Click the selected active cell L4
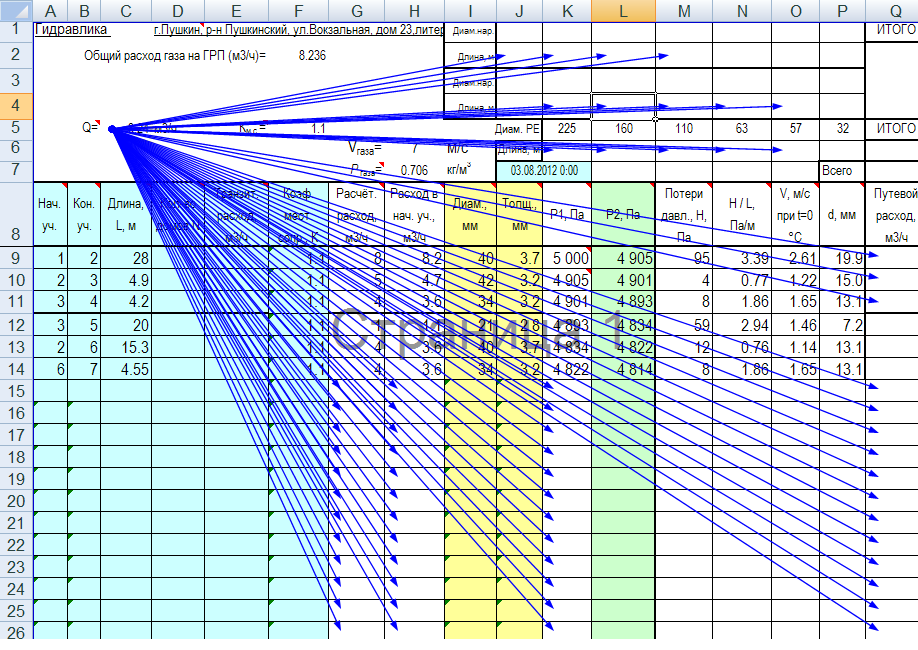The width and height of the screenshot is (918, 650). coord(623,106)
